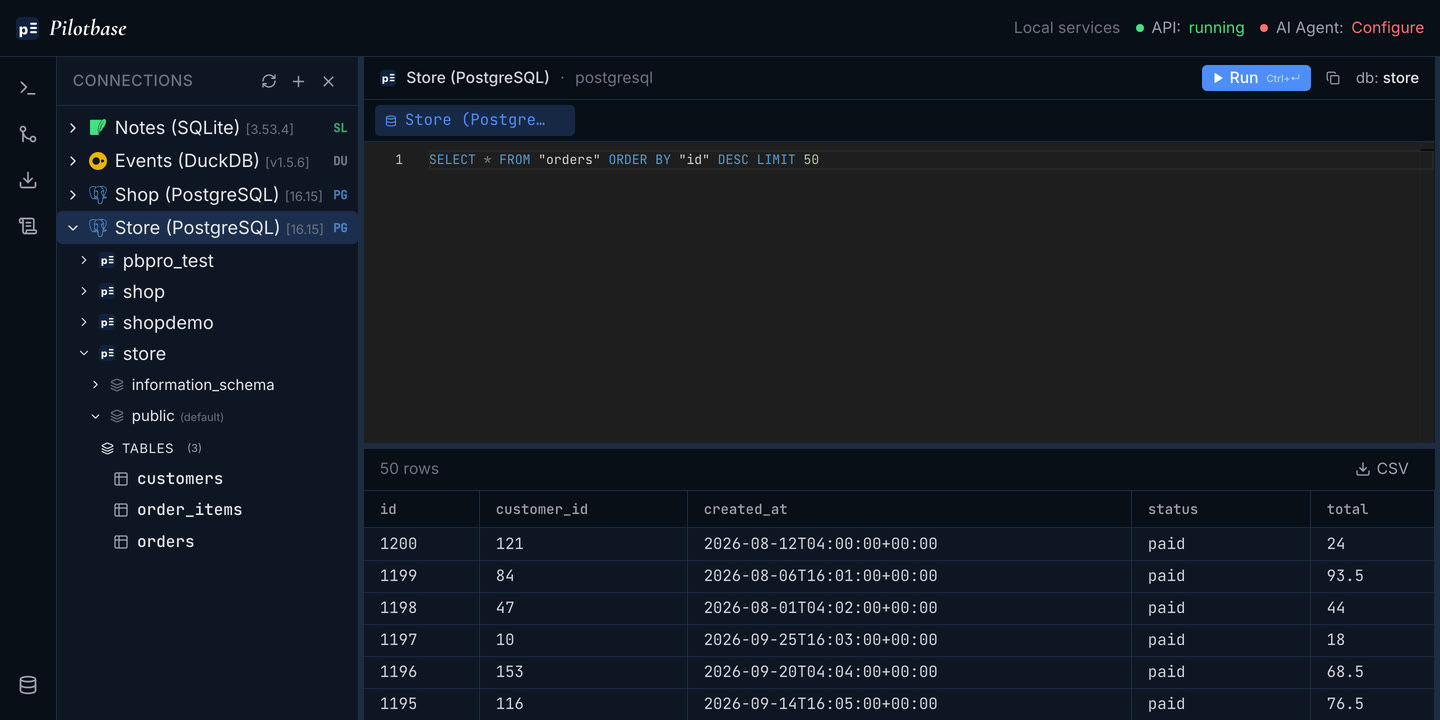Expand the shopdemo database

tap(84, 323)
